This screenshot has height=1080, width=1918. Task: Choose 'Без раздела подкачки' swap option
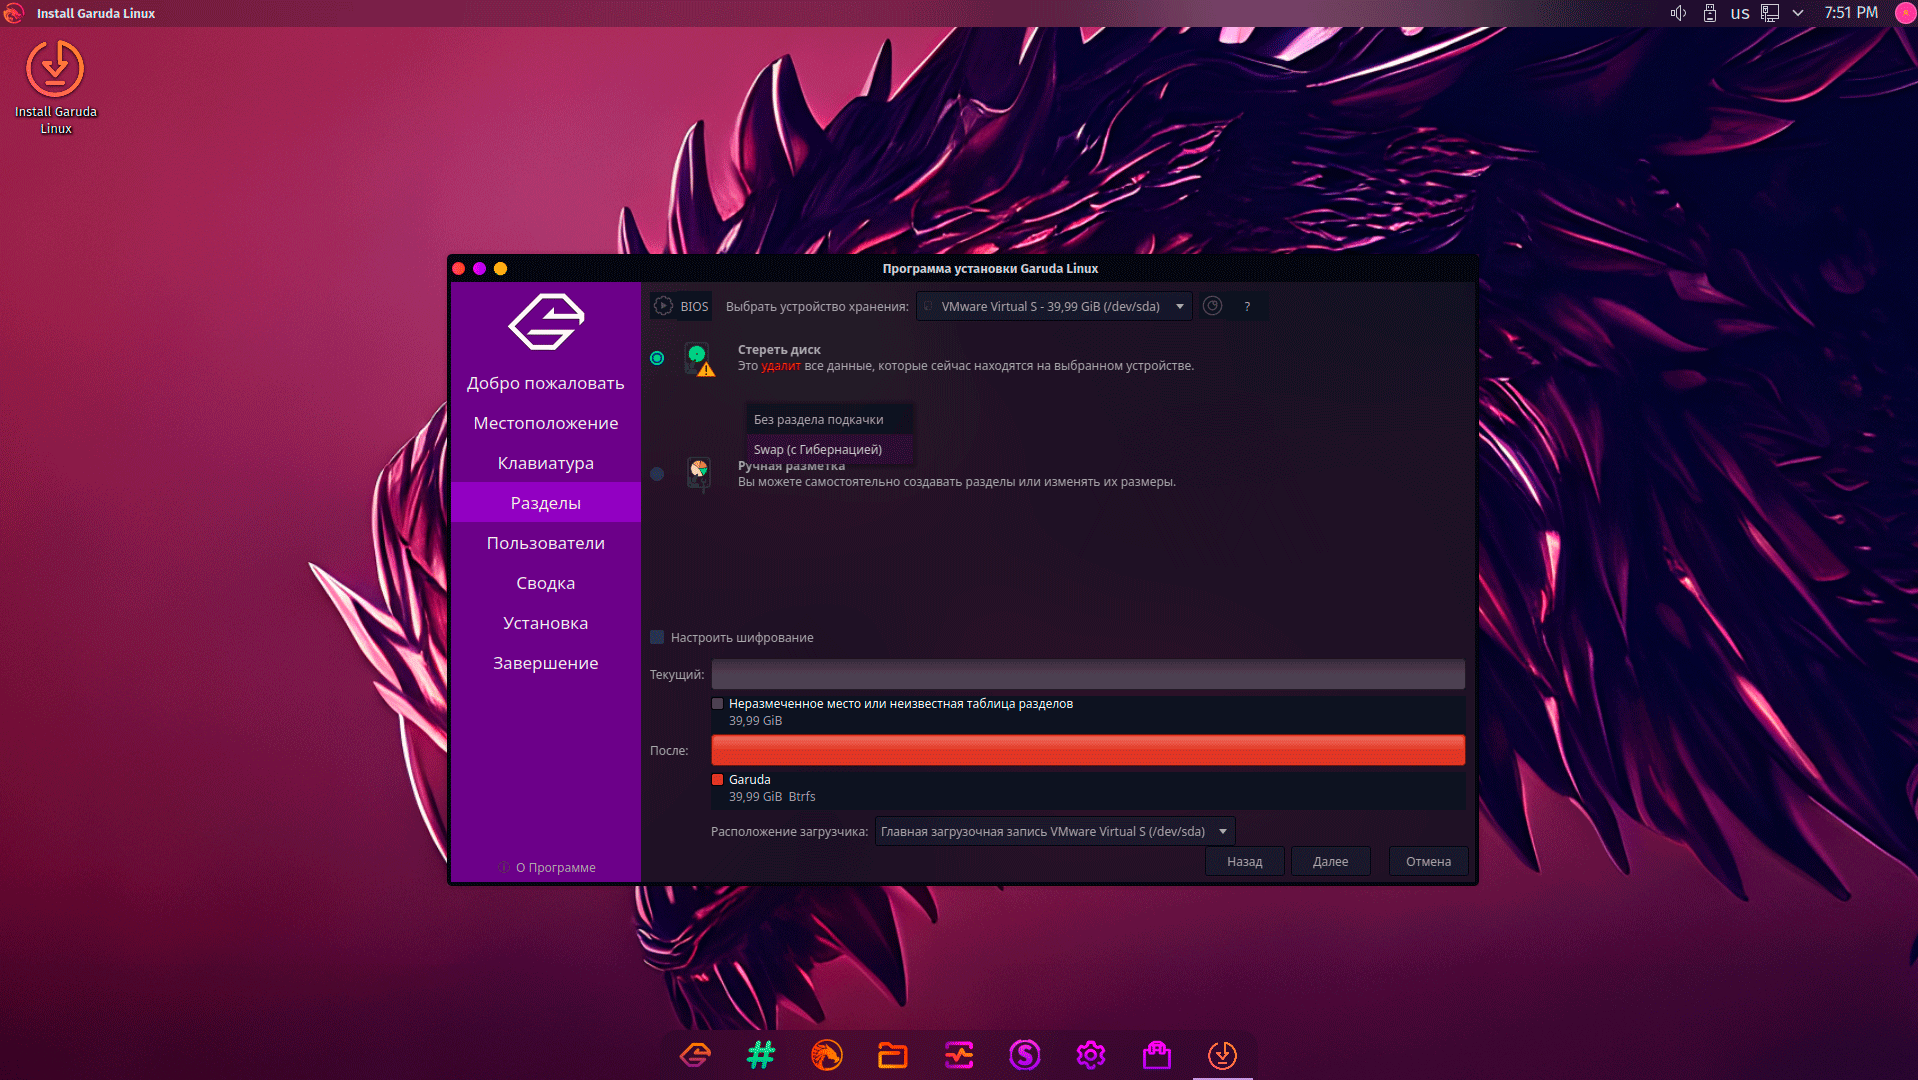tap(829, 419)
